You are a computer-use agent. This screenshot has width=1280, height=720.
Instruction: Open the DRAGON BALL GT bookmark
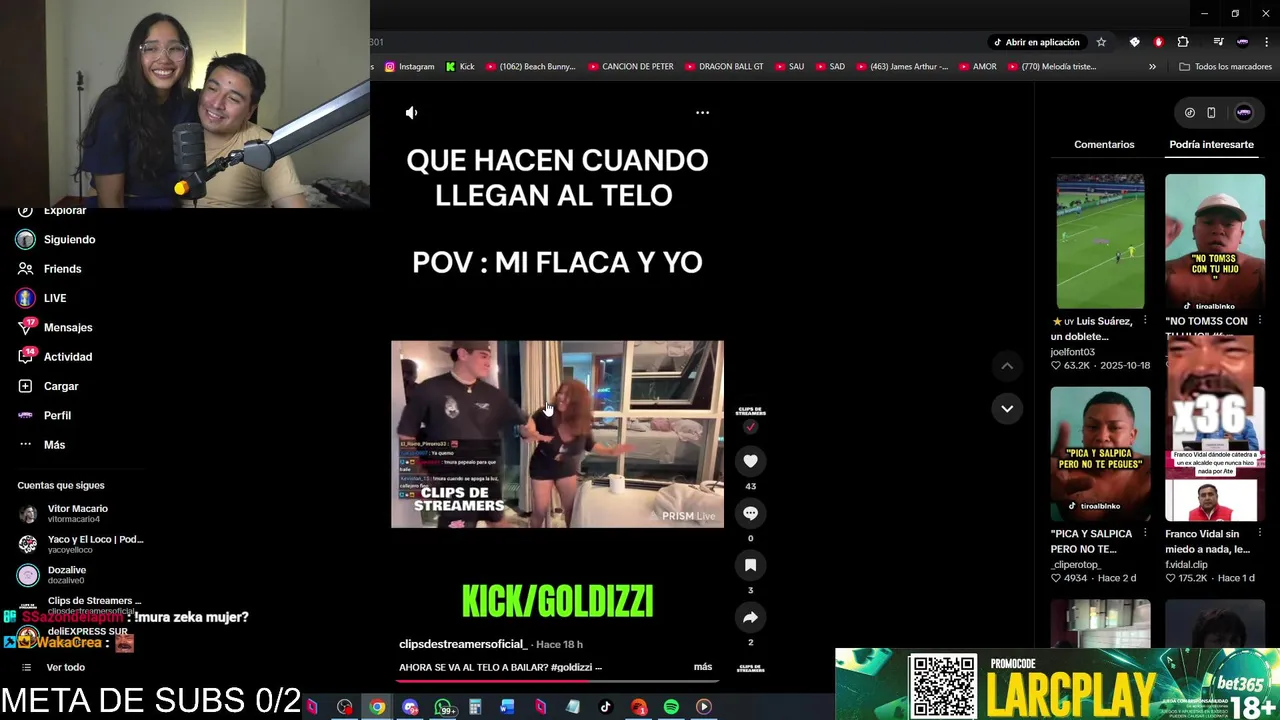724,67
